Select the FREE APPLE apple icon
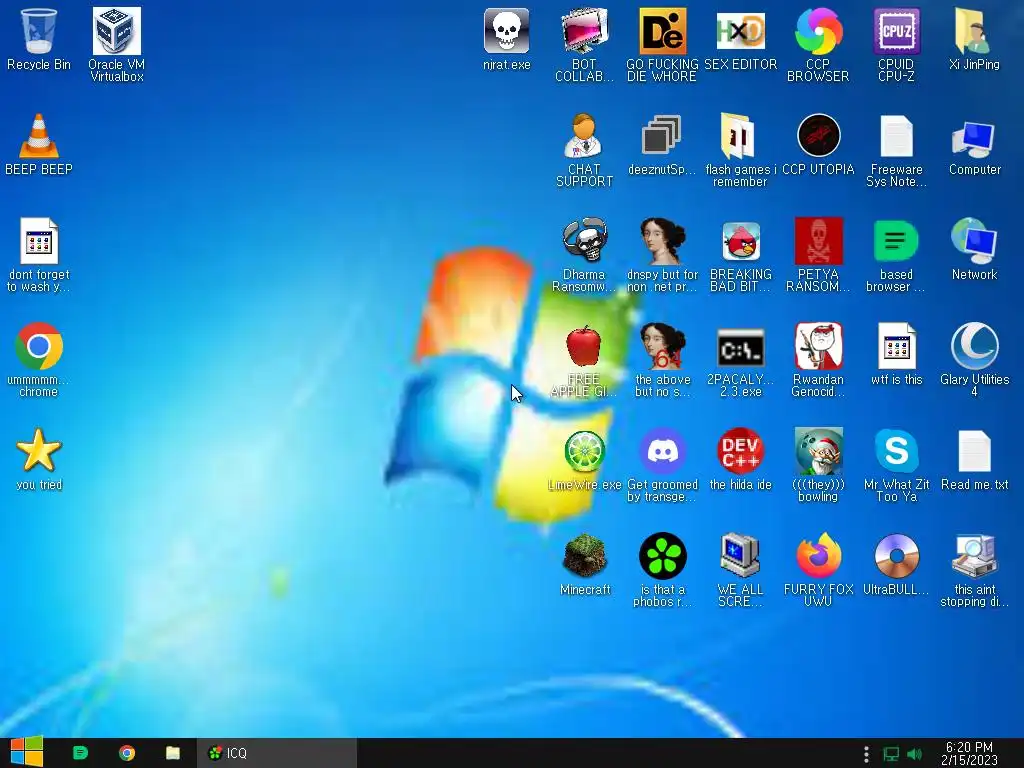This screenshot has width=1024, height=768. click(584, 346)
